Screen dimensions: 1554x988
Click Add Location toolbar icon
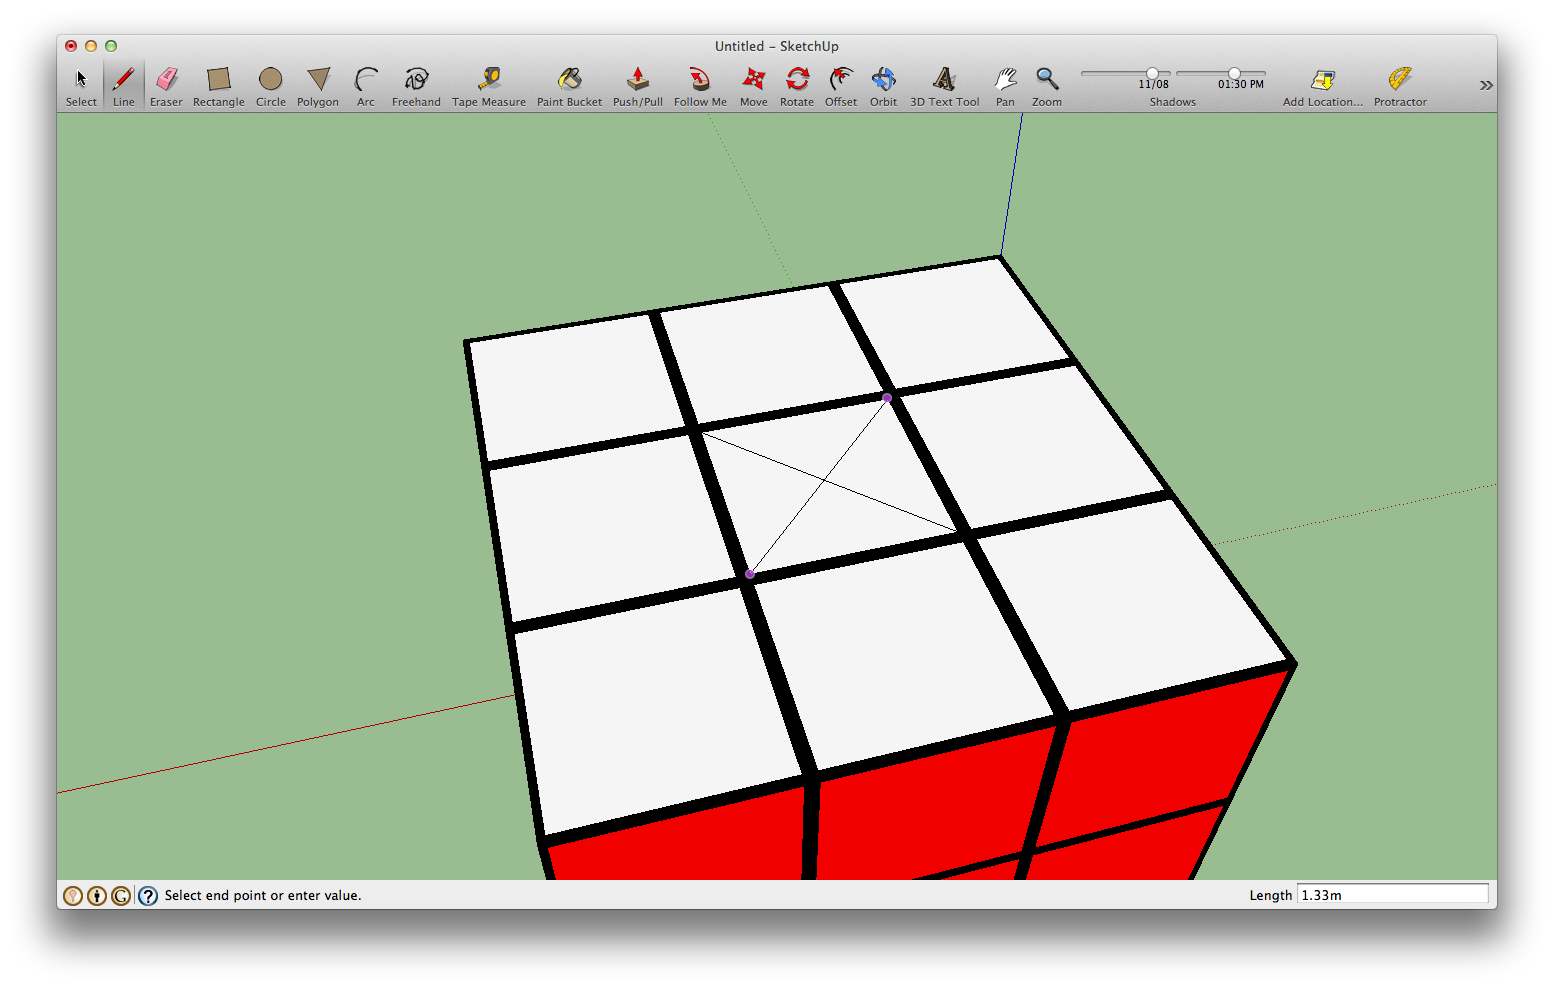point(1323,86)
